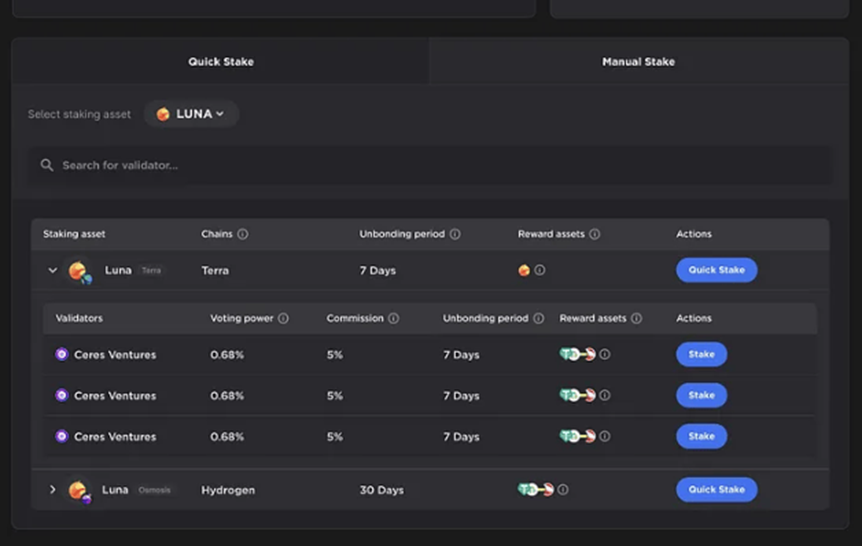Collapse the Luna Terra row
862x546 pixels.
point(53,270)
